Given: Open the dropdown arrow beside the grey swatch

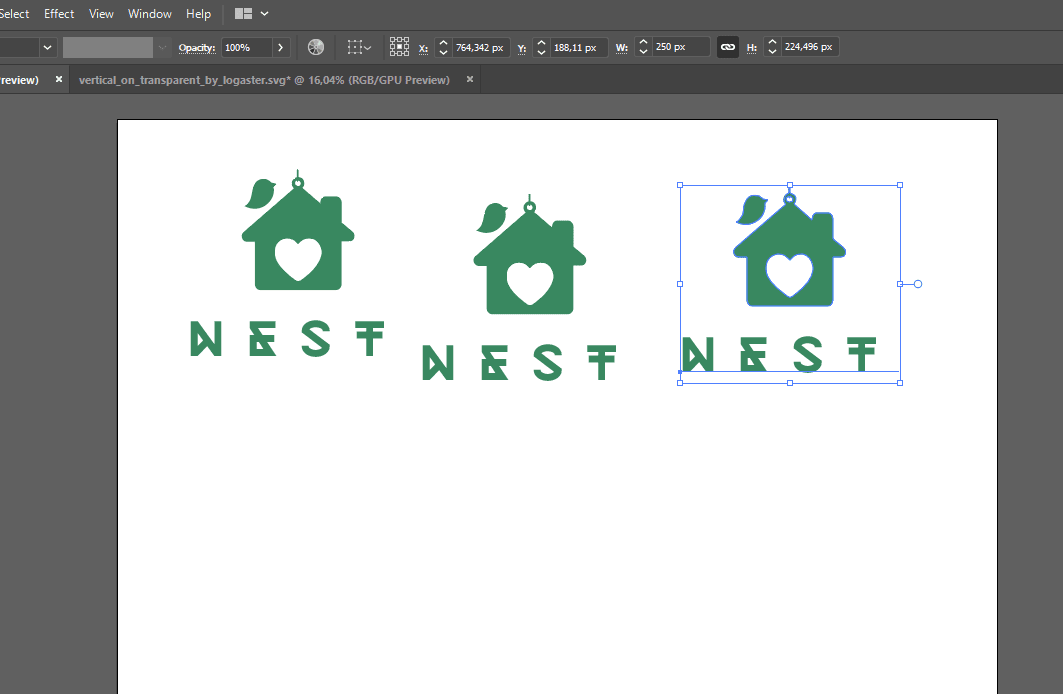Looking at the screenshot, I should [162, 47].
